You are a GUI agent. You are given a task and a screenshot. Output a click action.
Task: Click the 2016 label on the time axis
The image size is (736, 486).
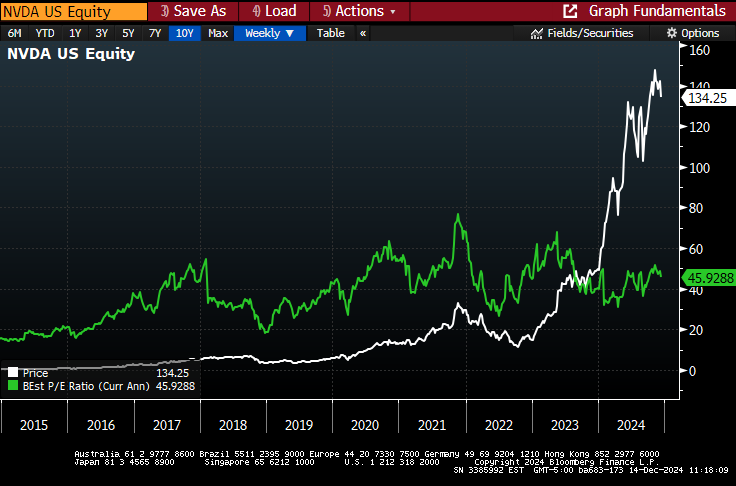[x=101, y=425]
